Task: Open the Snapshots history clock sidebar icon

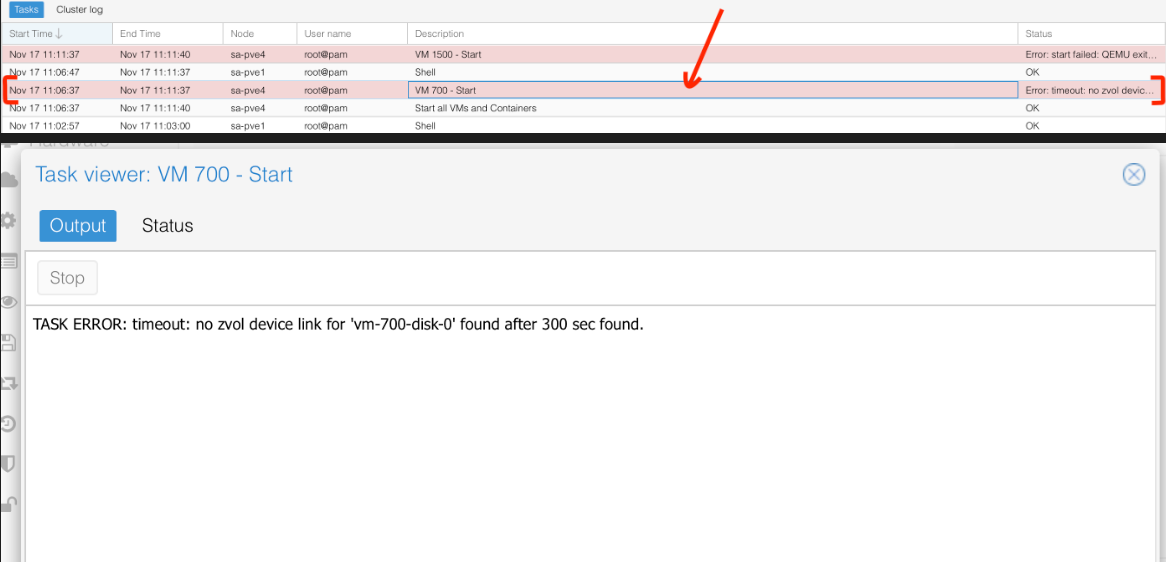Action: coord(9,424)
